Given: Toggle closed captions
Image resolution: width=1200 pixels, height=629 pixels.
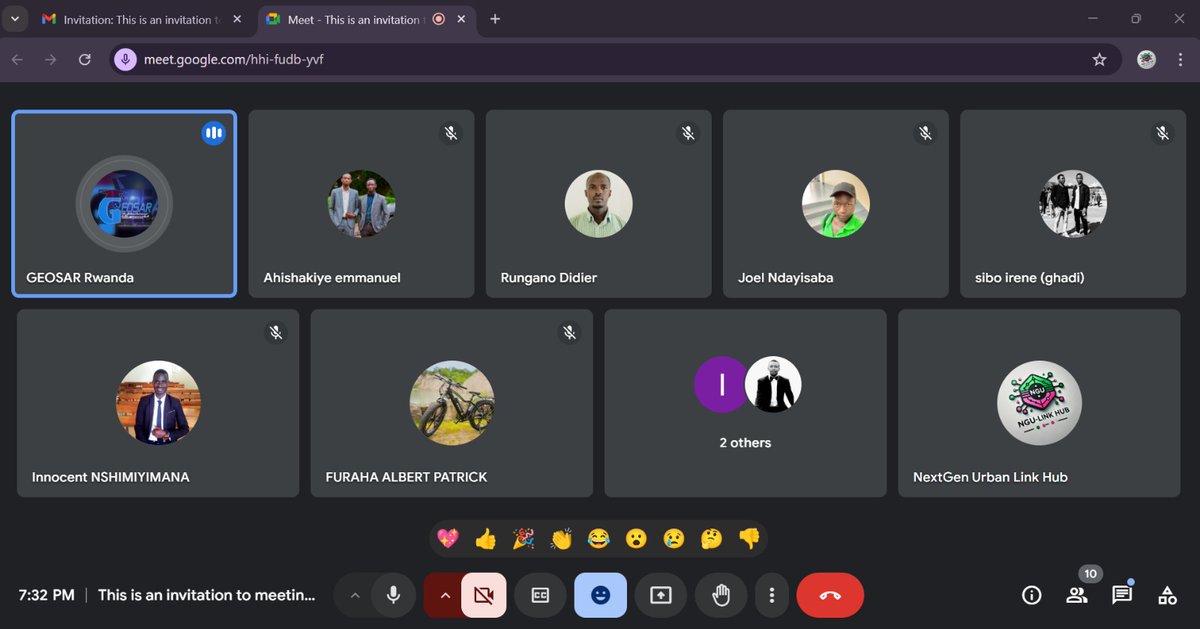Looking at the screenshot, I should click(540, 595).
